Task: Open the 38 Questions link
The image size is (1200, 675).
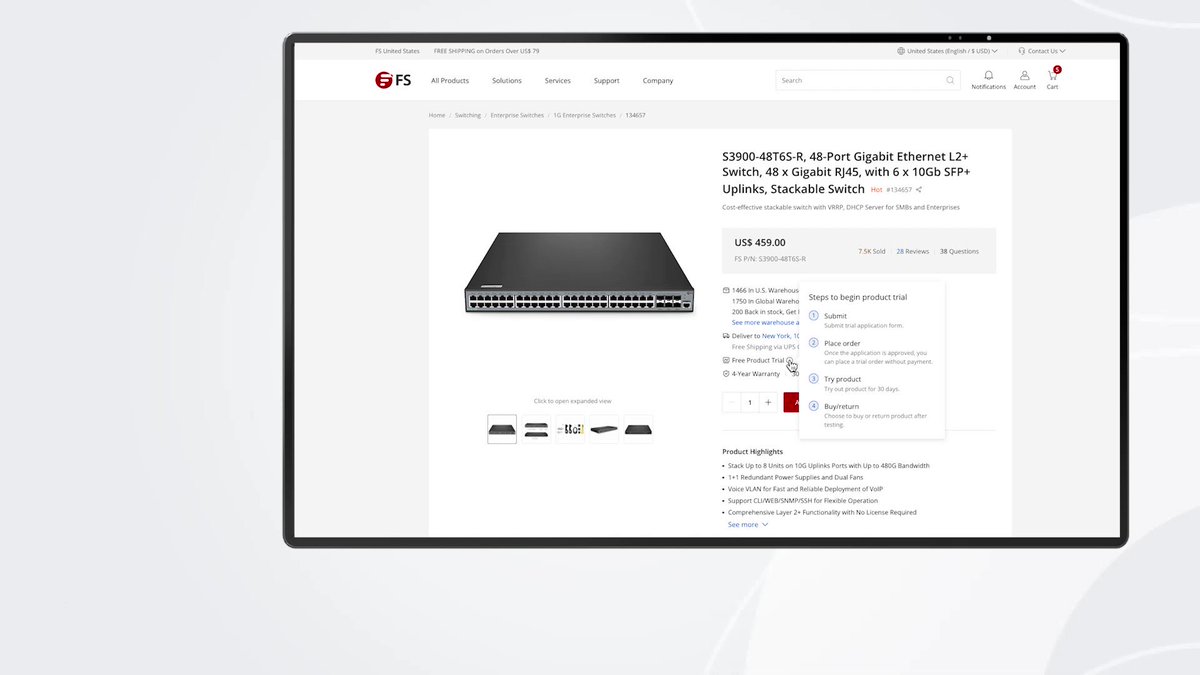Action: [x=959, y=251]
